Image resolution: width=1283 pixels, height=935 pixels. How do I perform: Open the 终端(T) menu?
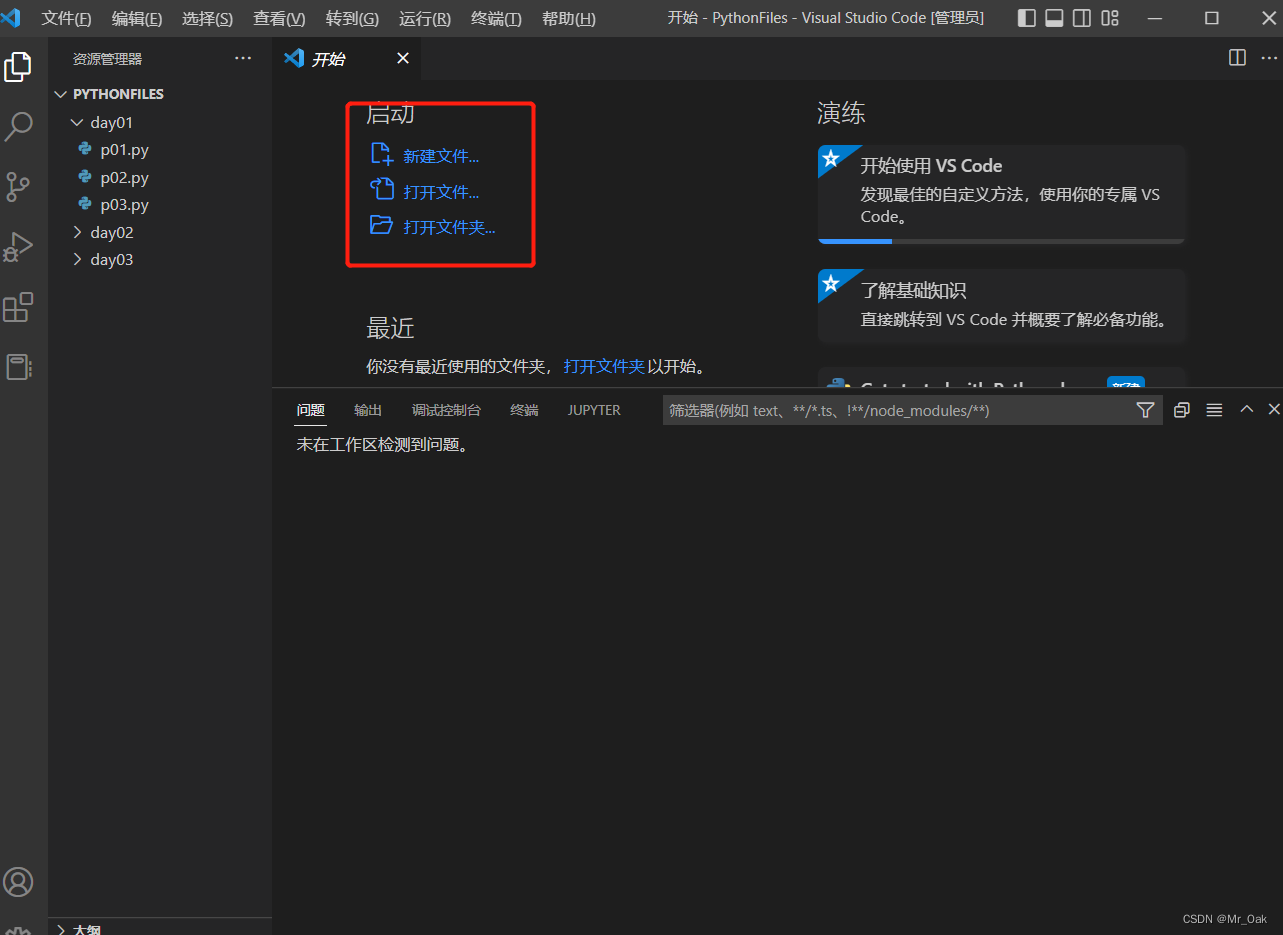pos(496,19)
